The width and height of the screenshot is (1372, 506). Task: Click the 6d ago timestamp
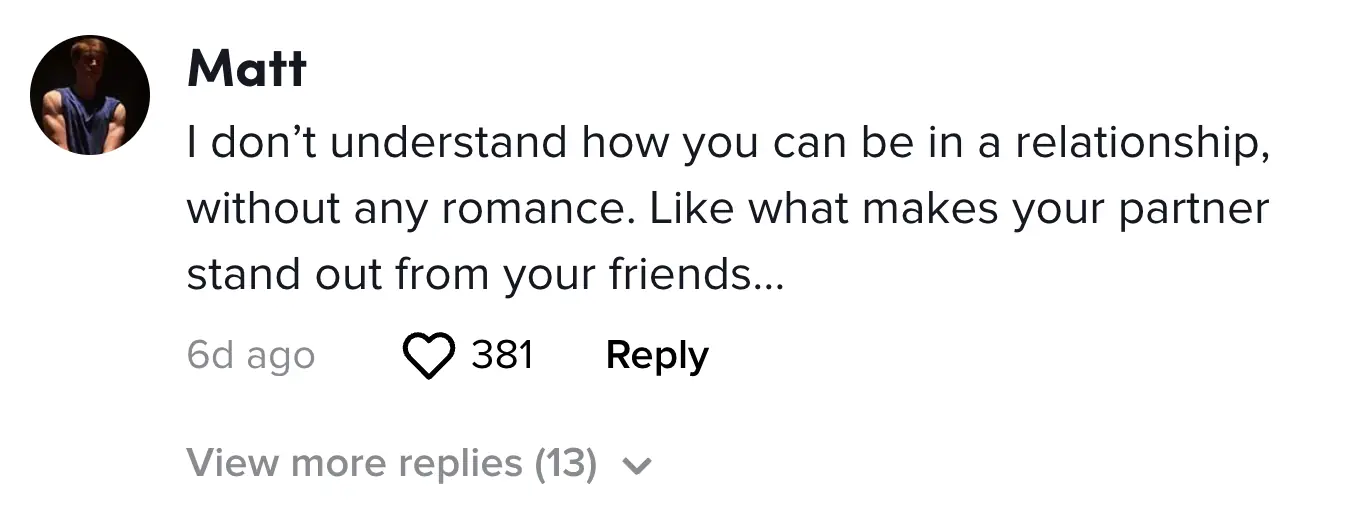pos(250,356)
